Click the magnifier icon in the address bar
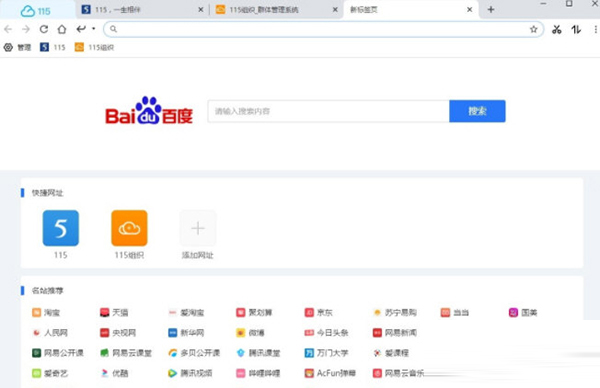Viewport: 600px width, 388px height. click(113, 29)
